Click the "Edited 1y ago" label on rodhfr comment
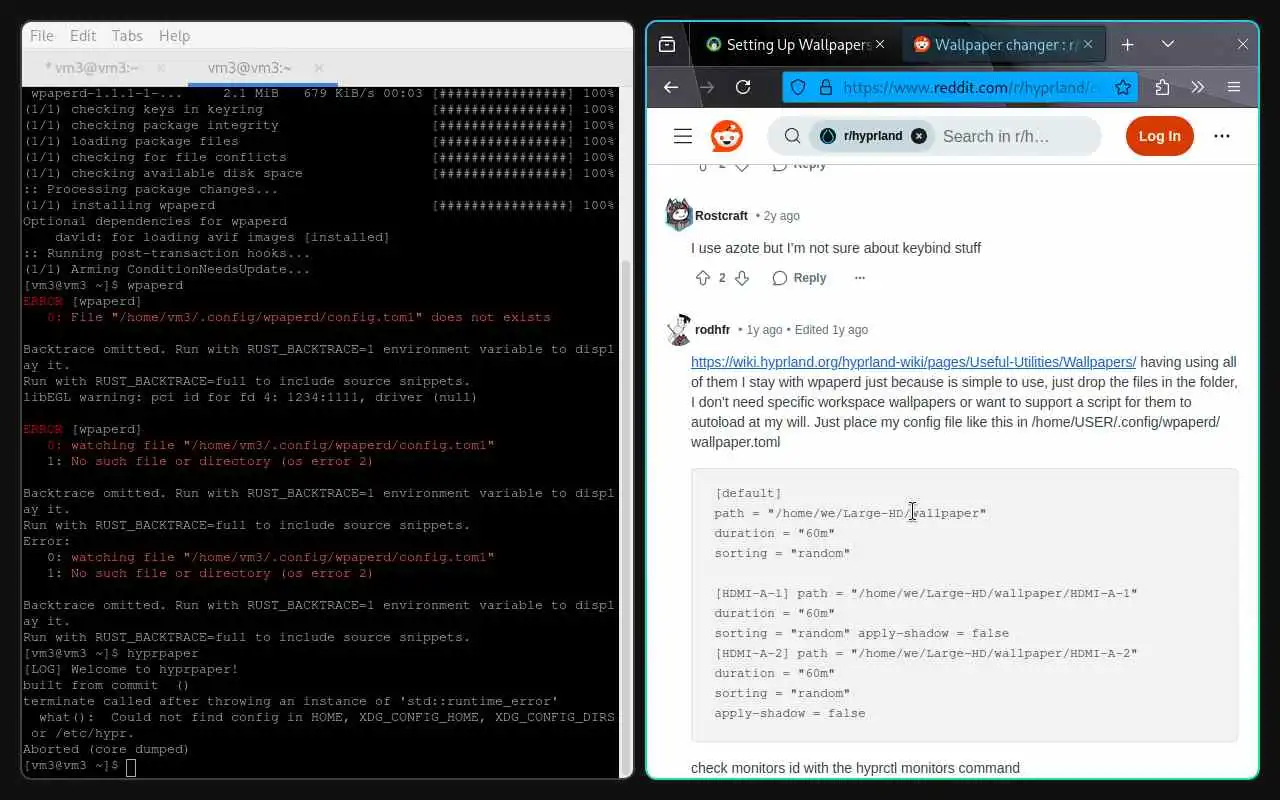The width and height of the screenshot is (1280, 800). pos(831,330)
